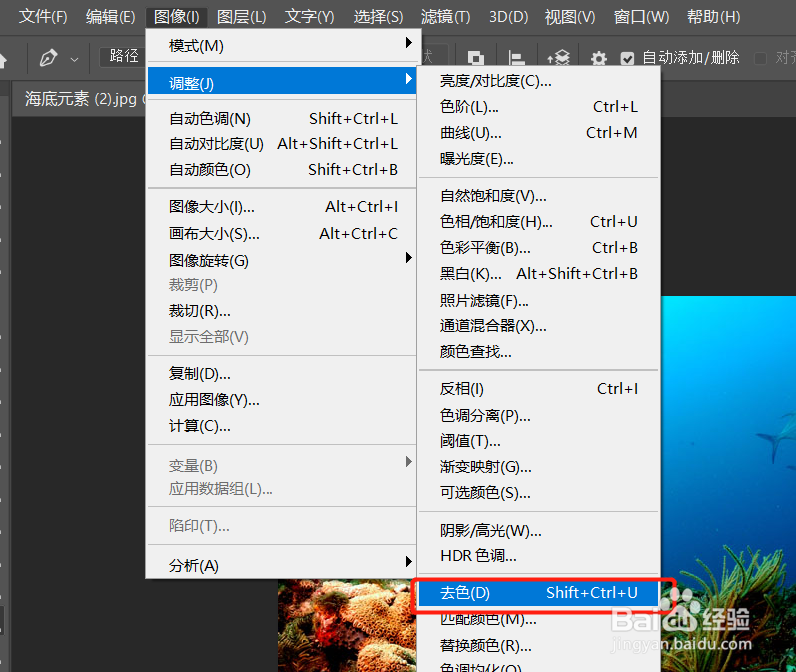The height and width of the screenshot is (672, 796).
Task: Open the 3D(D) menu
Action: pos(509,17)
